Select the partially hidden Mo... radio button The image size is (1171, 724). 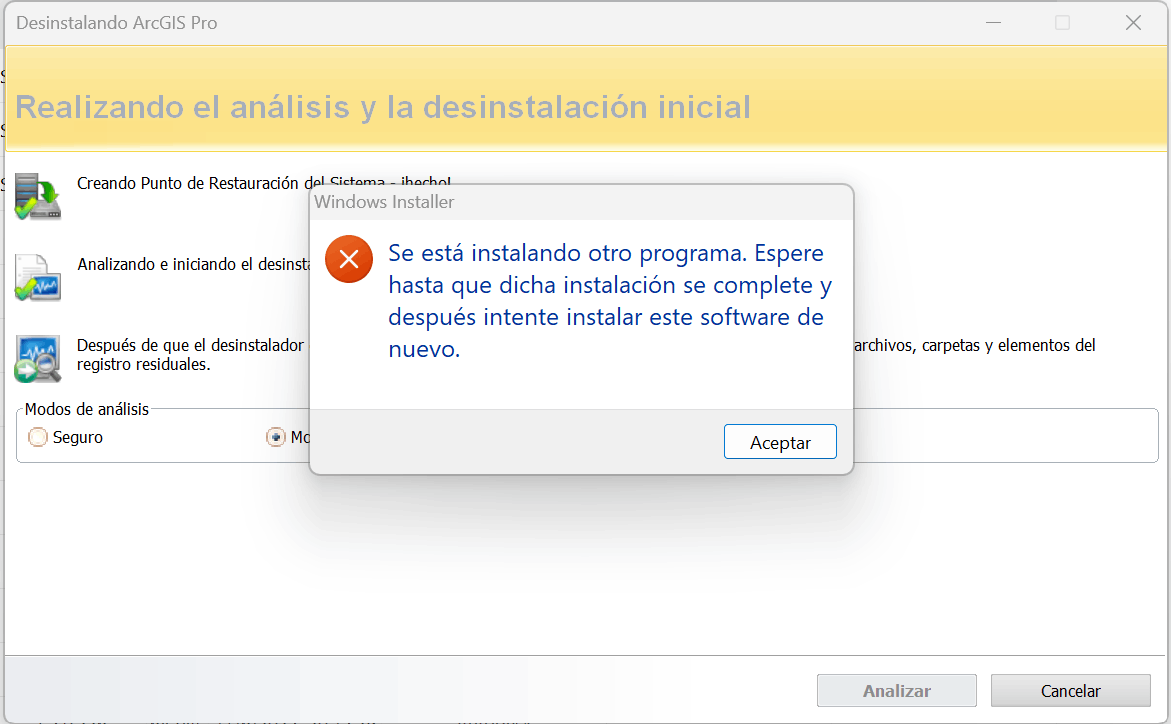point(276,437)
